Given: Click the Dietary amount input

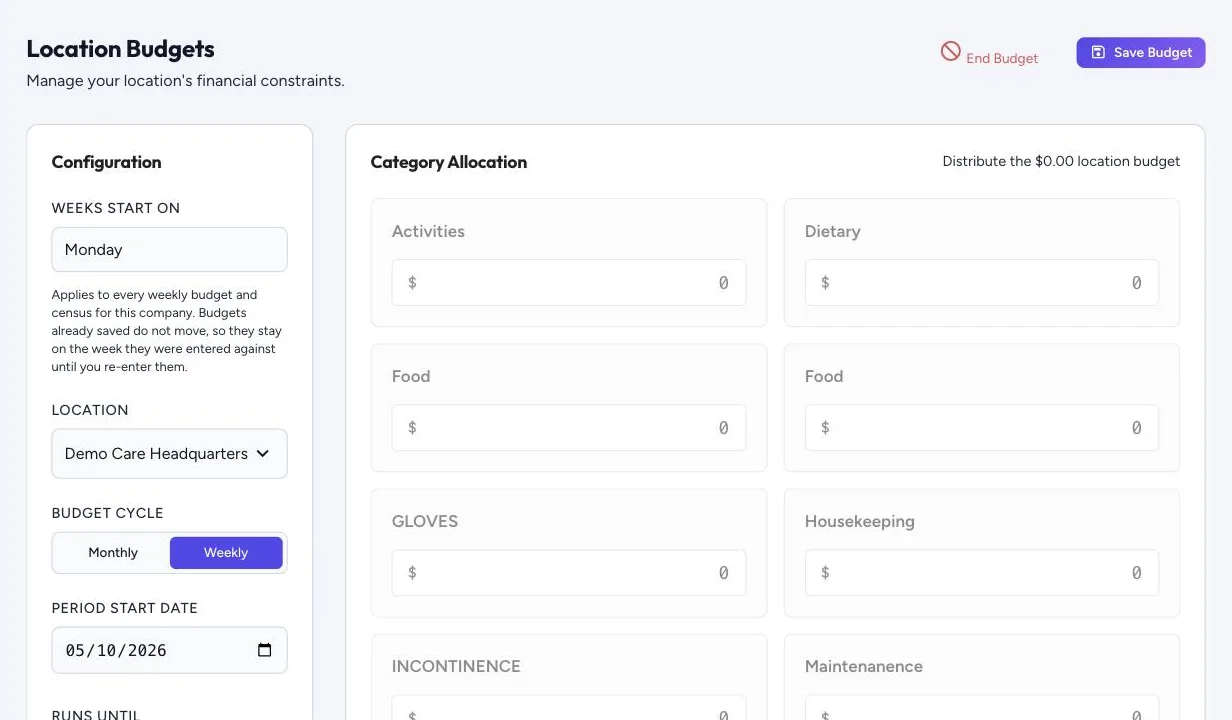Looking at the screenshot, I should pyautogui.click(x=981, y=283).
